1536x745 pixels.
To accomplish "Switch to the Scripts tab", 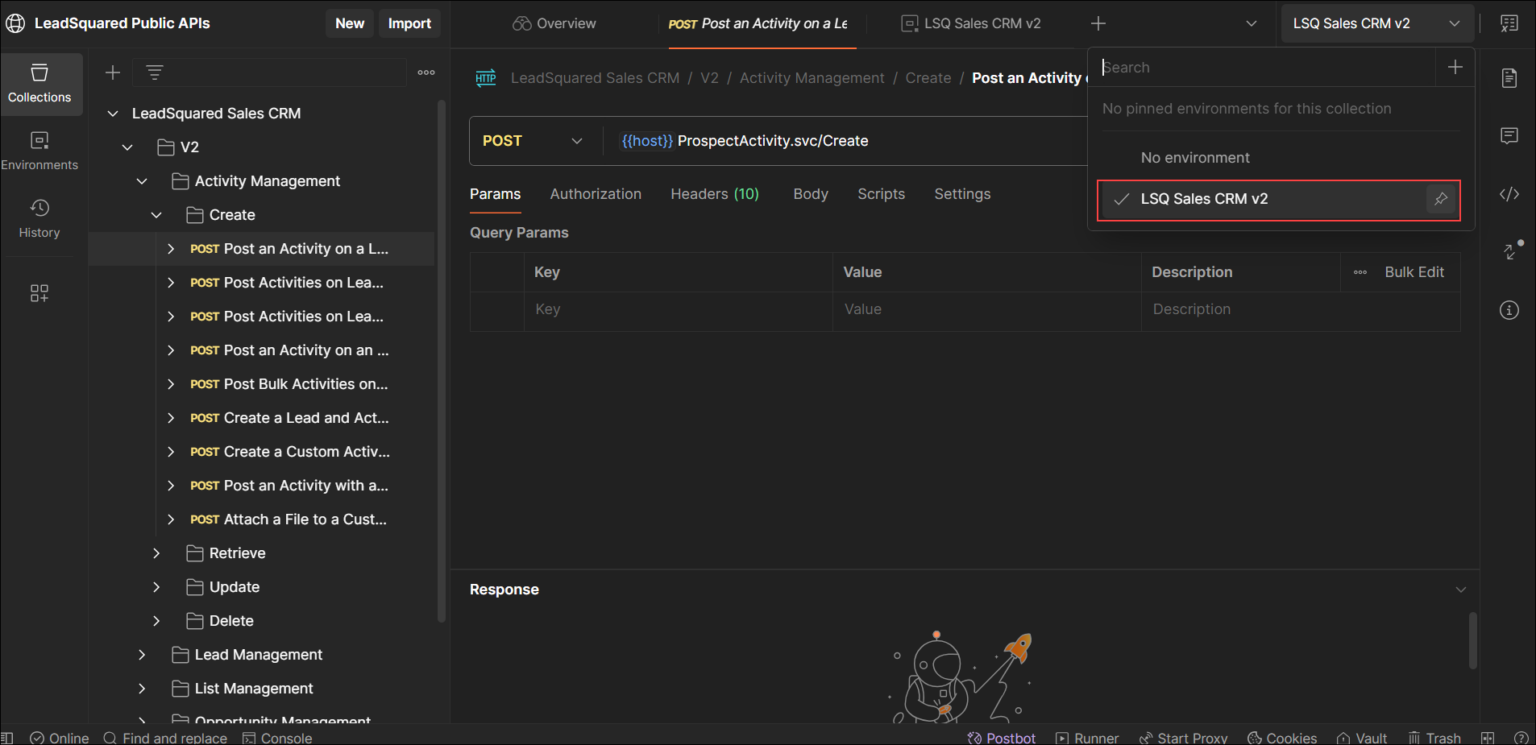I will (881, 194).
